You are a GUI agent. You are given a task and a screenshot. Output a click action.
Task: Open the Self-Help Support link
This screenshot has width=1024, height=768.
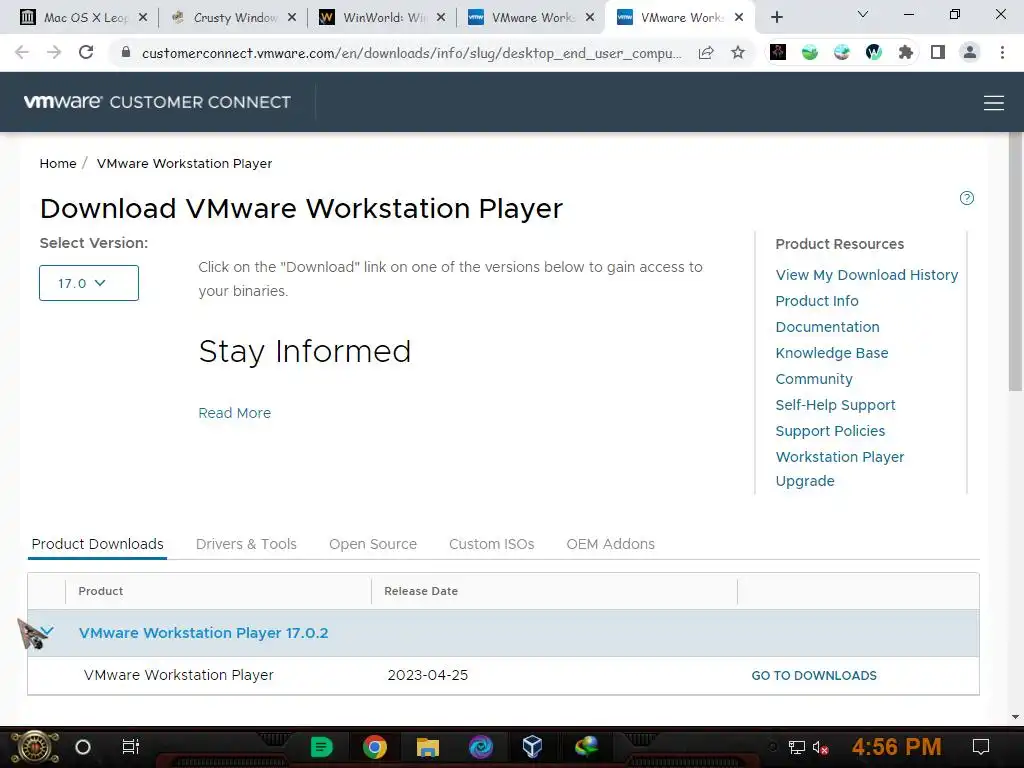tap(835, 406)
